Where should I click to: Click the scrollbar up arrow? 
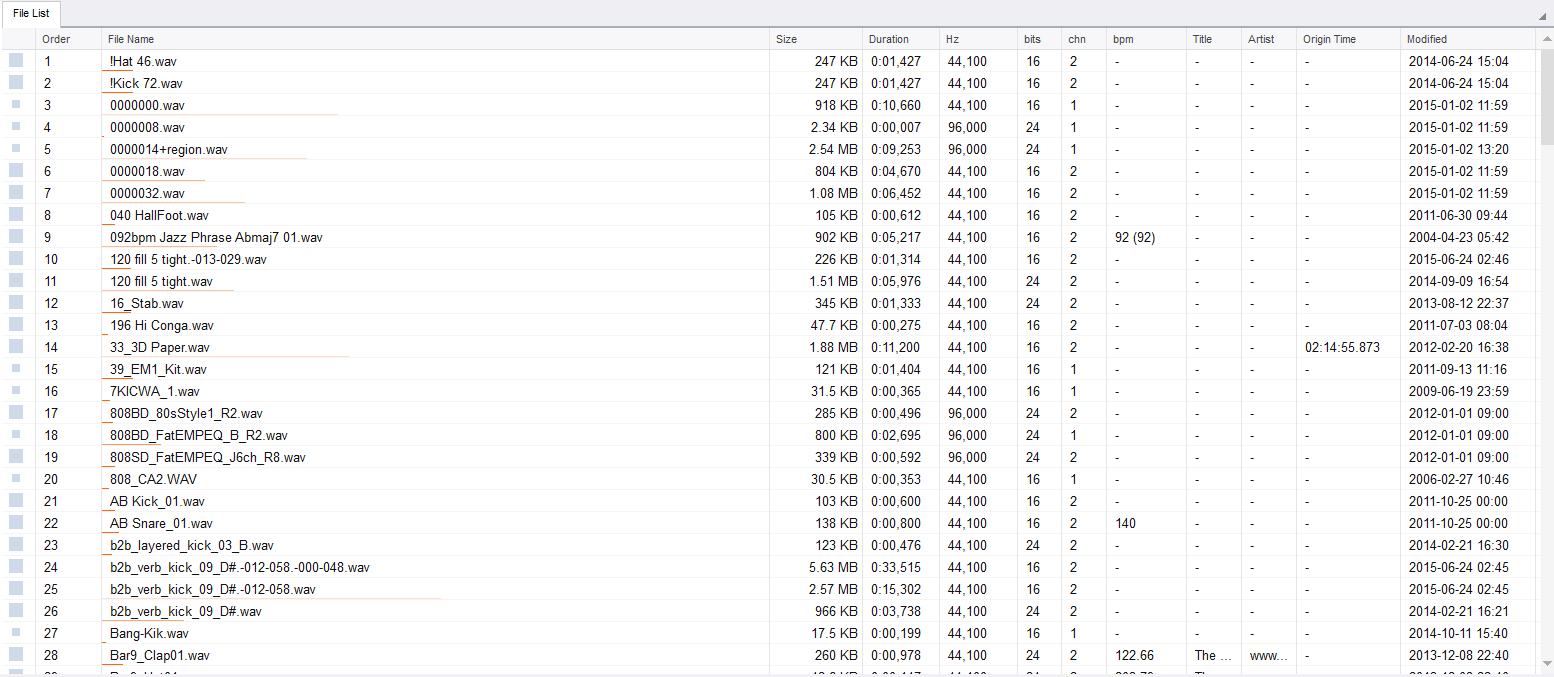[1544, 38]
